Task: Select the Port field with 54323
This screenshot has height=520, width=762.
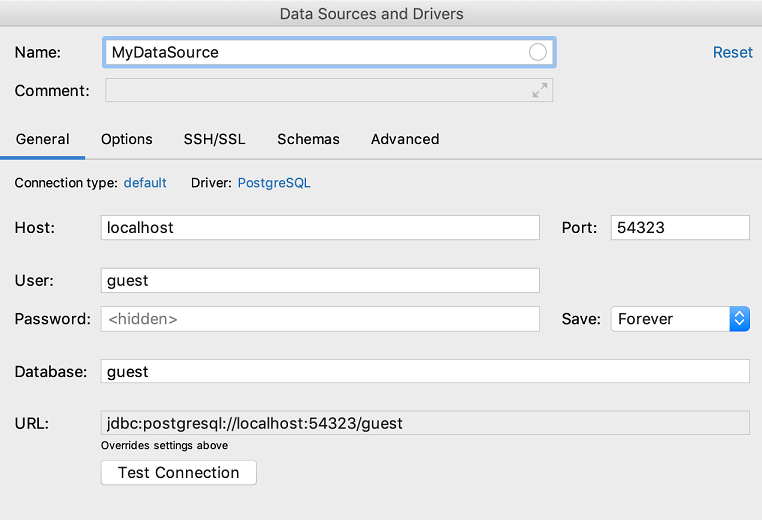Action: [680, 227]
